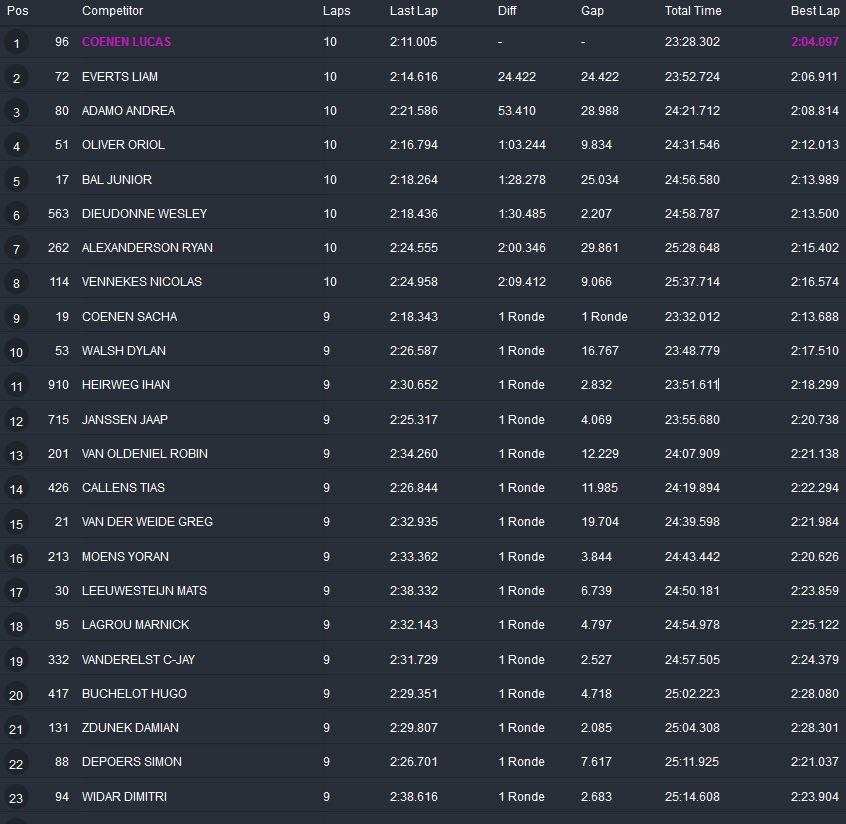The height and width of the screenshot is (824, 846).
Task: Sort by the Competitor column header
Action: [x=112, y=11]
